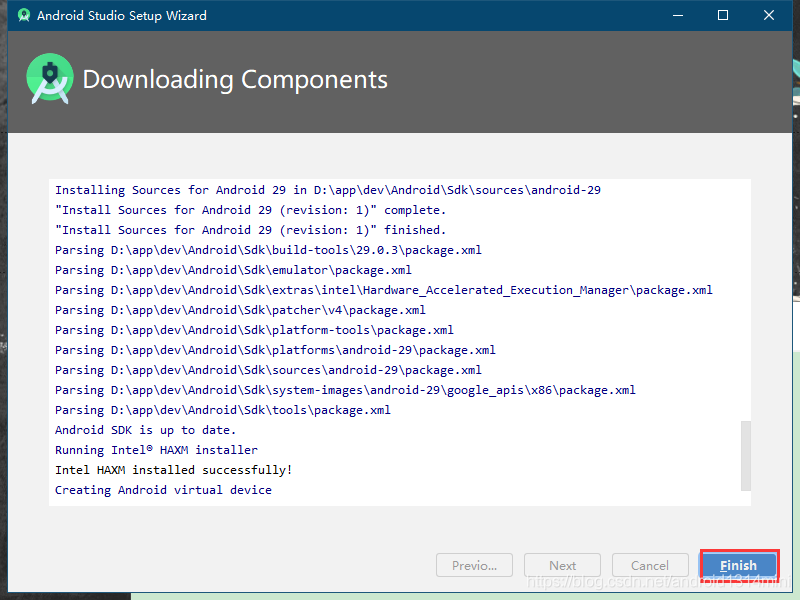Viewport: 800px width, 600px height.
Task: Minimize the Setup Wizard window
Action: 678,15
